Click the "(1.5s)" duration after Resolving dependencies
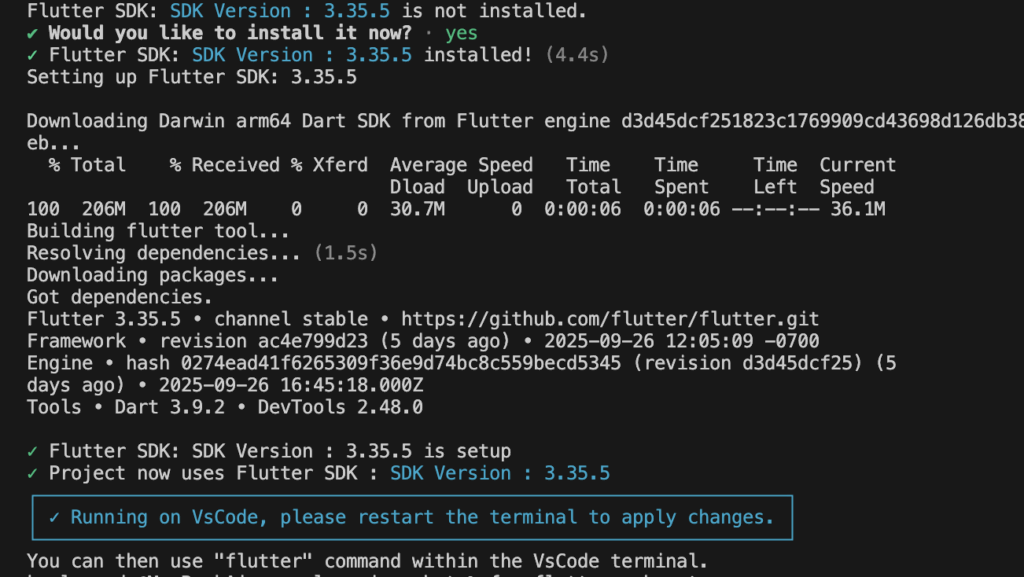The width and height of the screenshot is (1024, 577). tap(346, 253)
